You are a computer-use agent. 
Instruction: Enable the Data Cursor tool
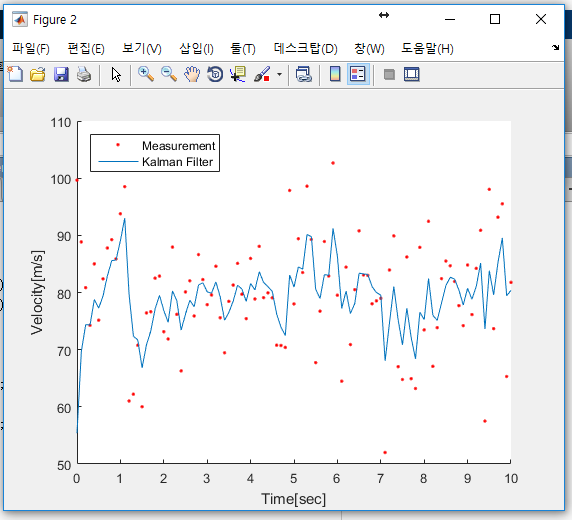[238, 74]
